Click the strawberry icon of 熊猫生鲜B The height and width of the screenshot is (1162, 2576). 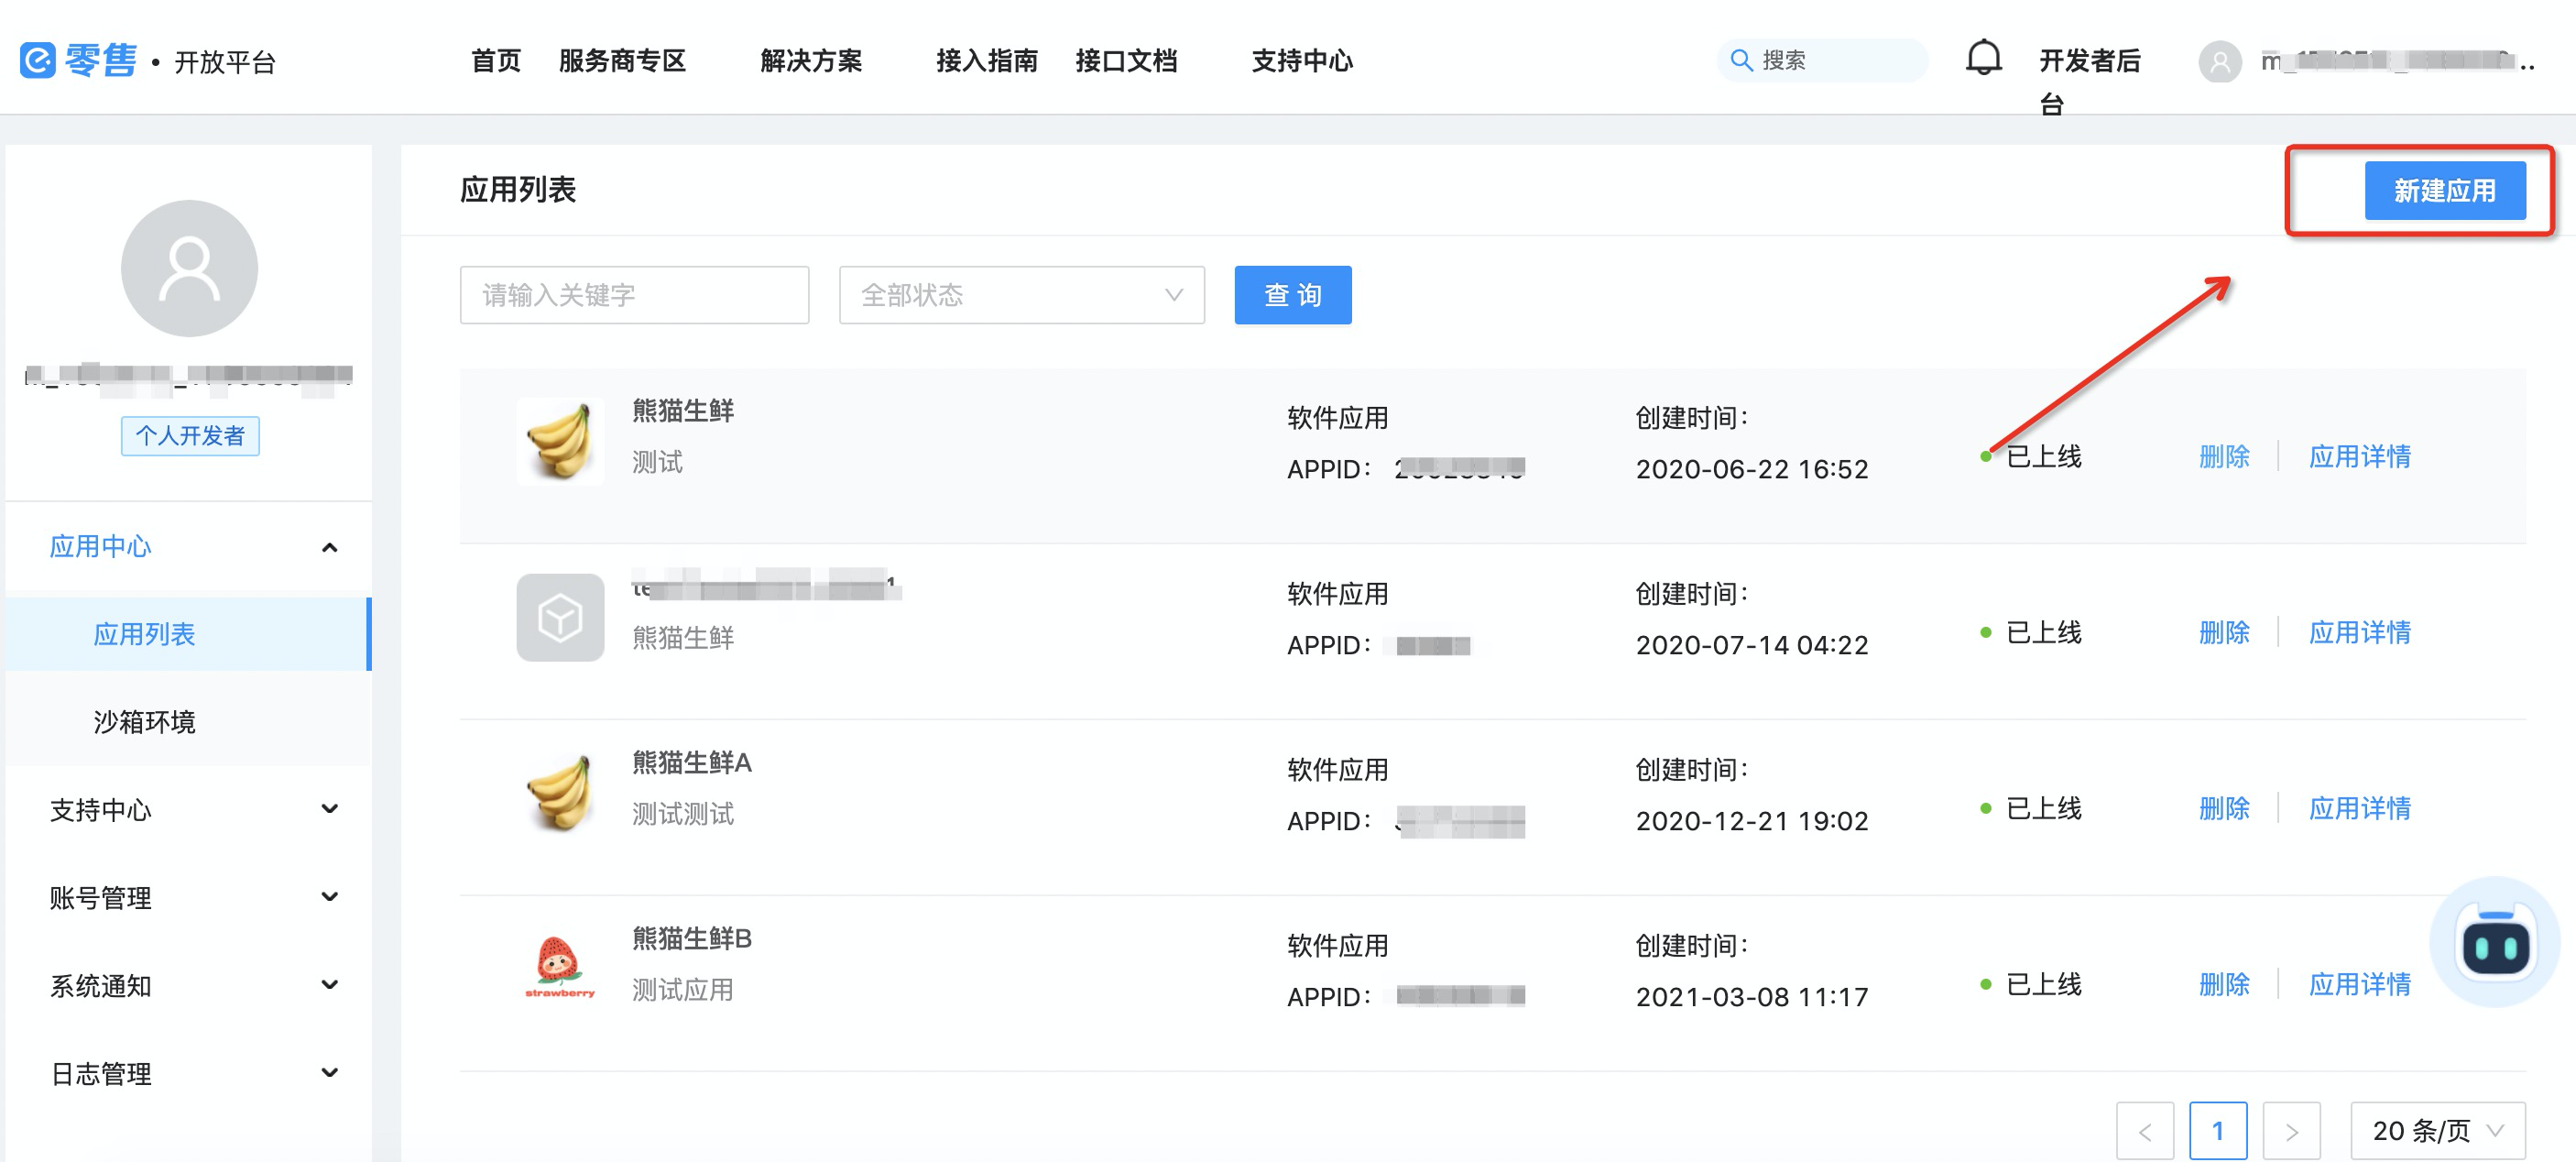[559, 966]
